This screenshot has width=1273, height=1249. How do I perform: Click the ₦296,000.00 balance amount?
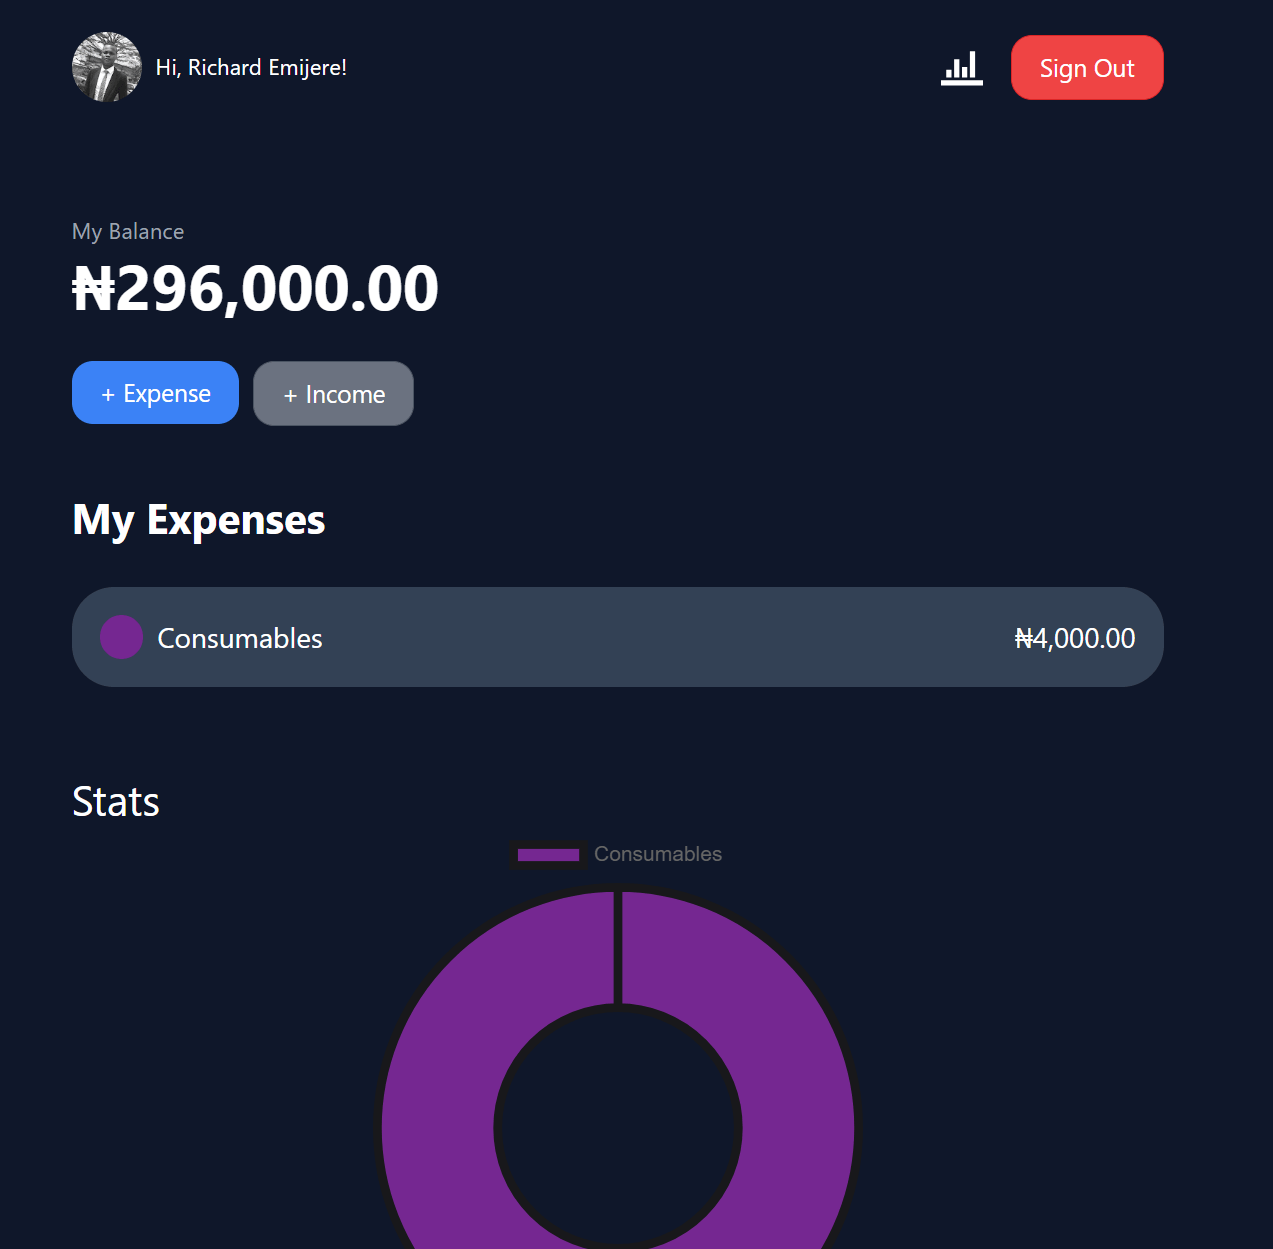click(x=256, y=289)
